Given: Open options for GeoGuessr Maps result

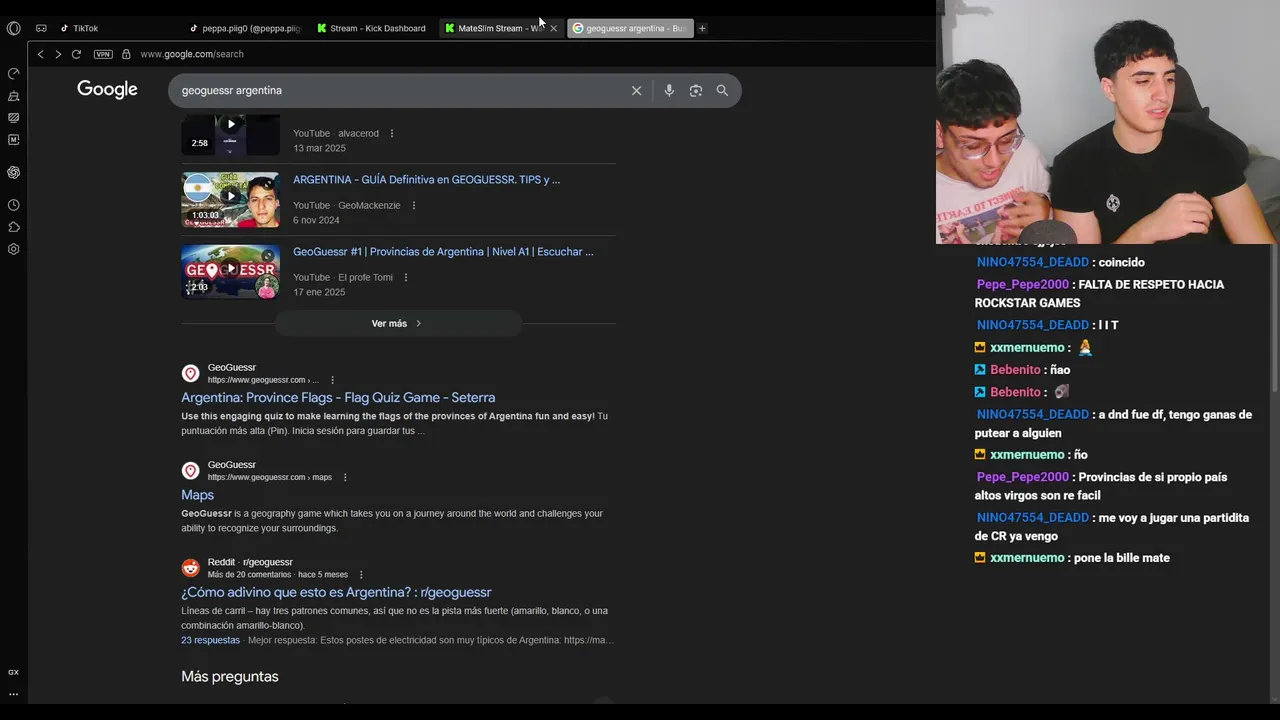Looking at the screenshot, I should click(345, 477).
